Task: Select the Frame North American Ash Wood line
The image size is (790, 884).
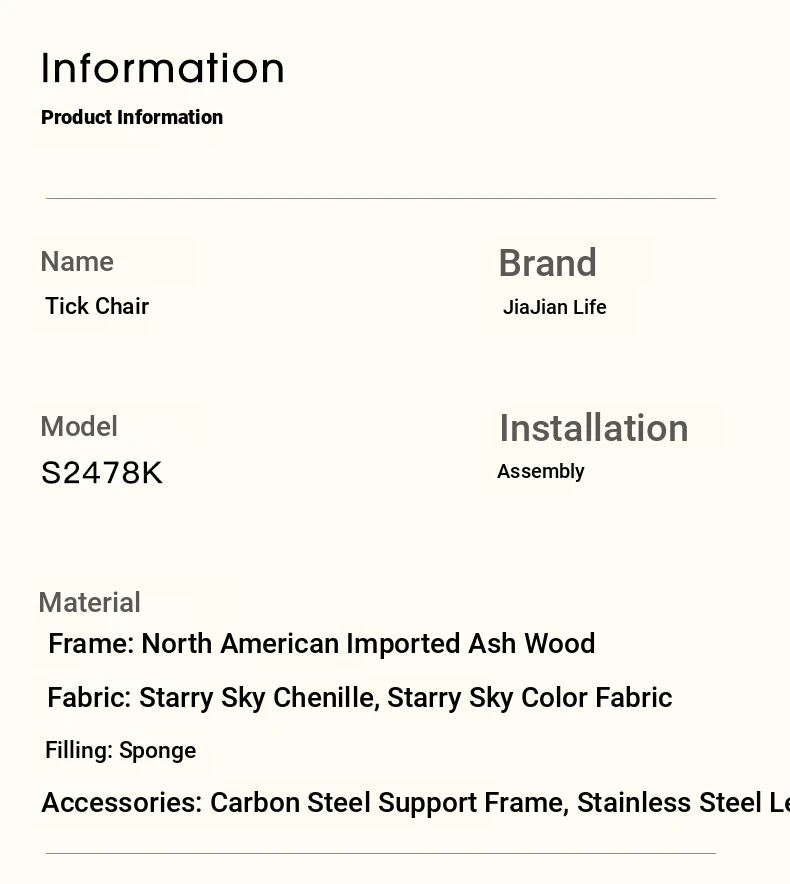Action: [x=321, y=643]
